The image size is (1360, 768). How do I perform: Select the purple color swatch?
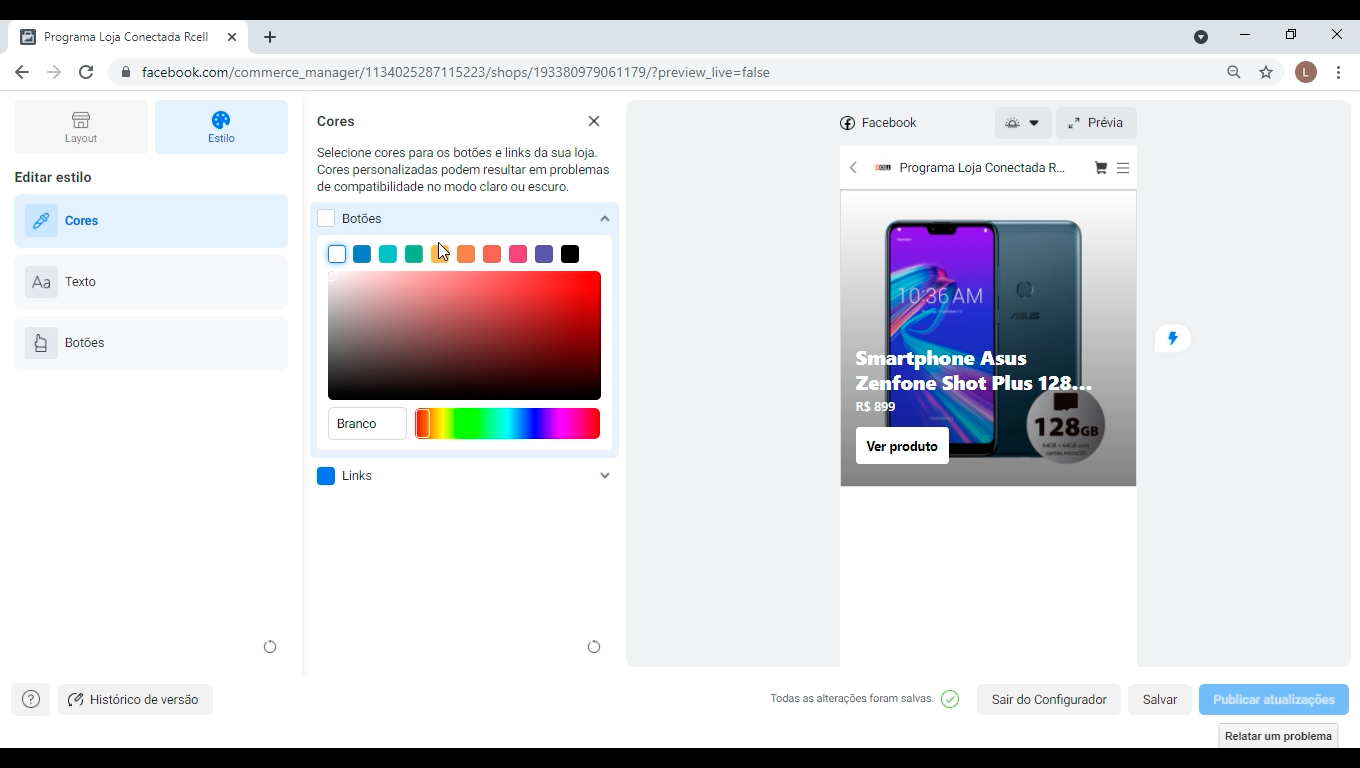pos(544,254)
